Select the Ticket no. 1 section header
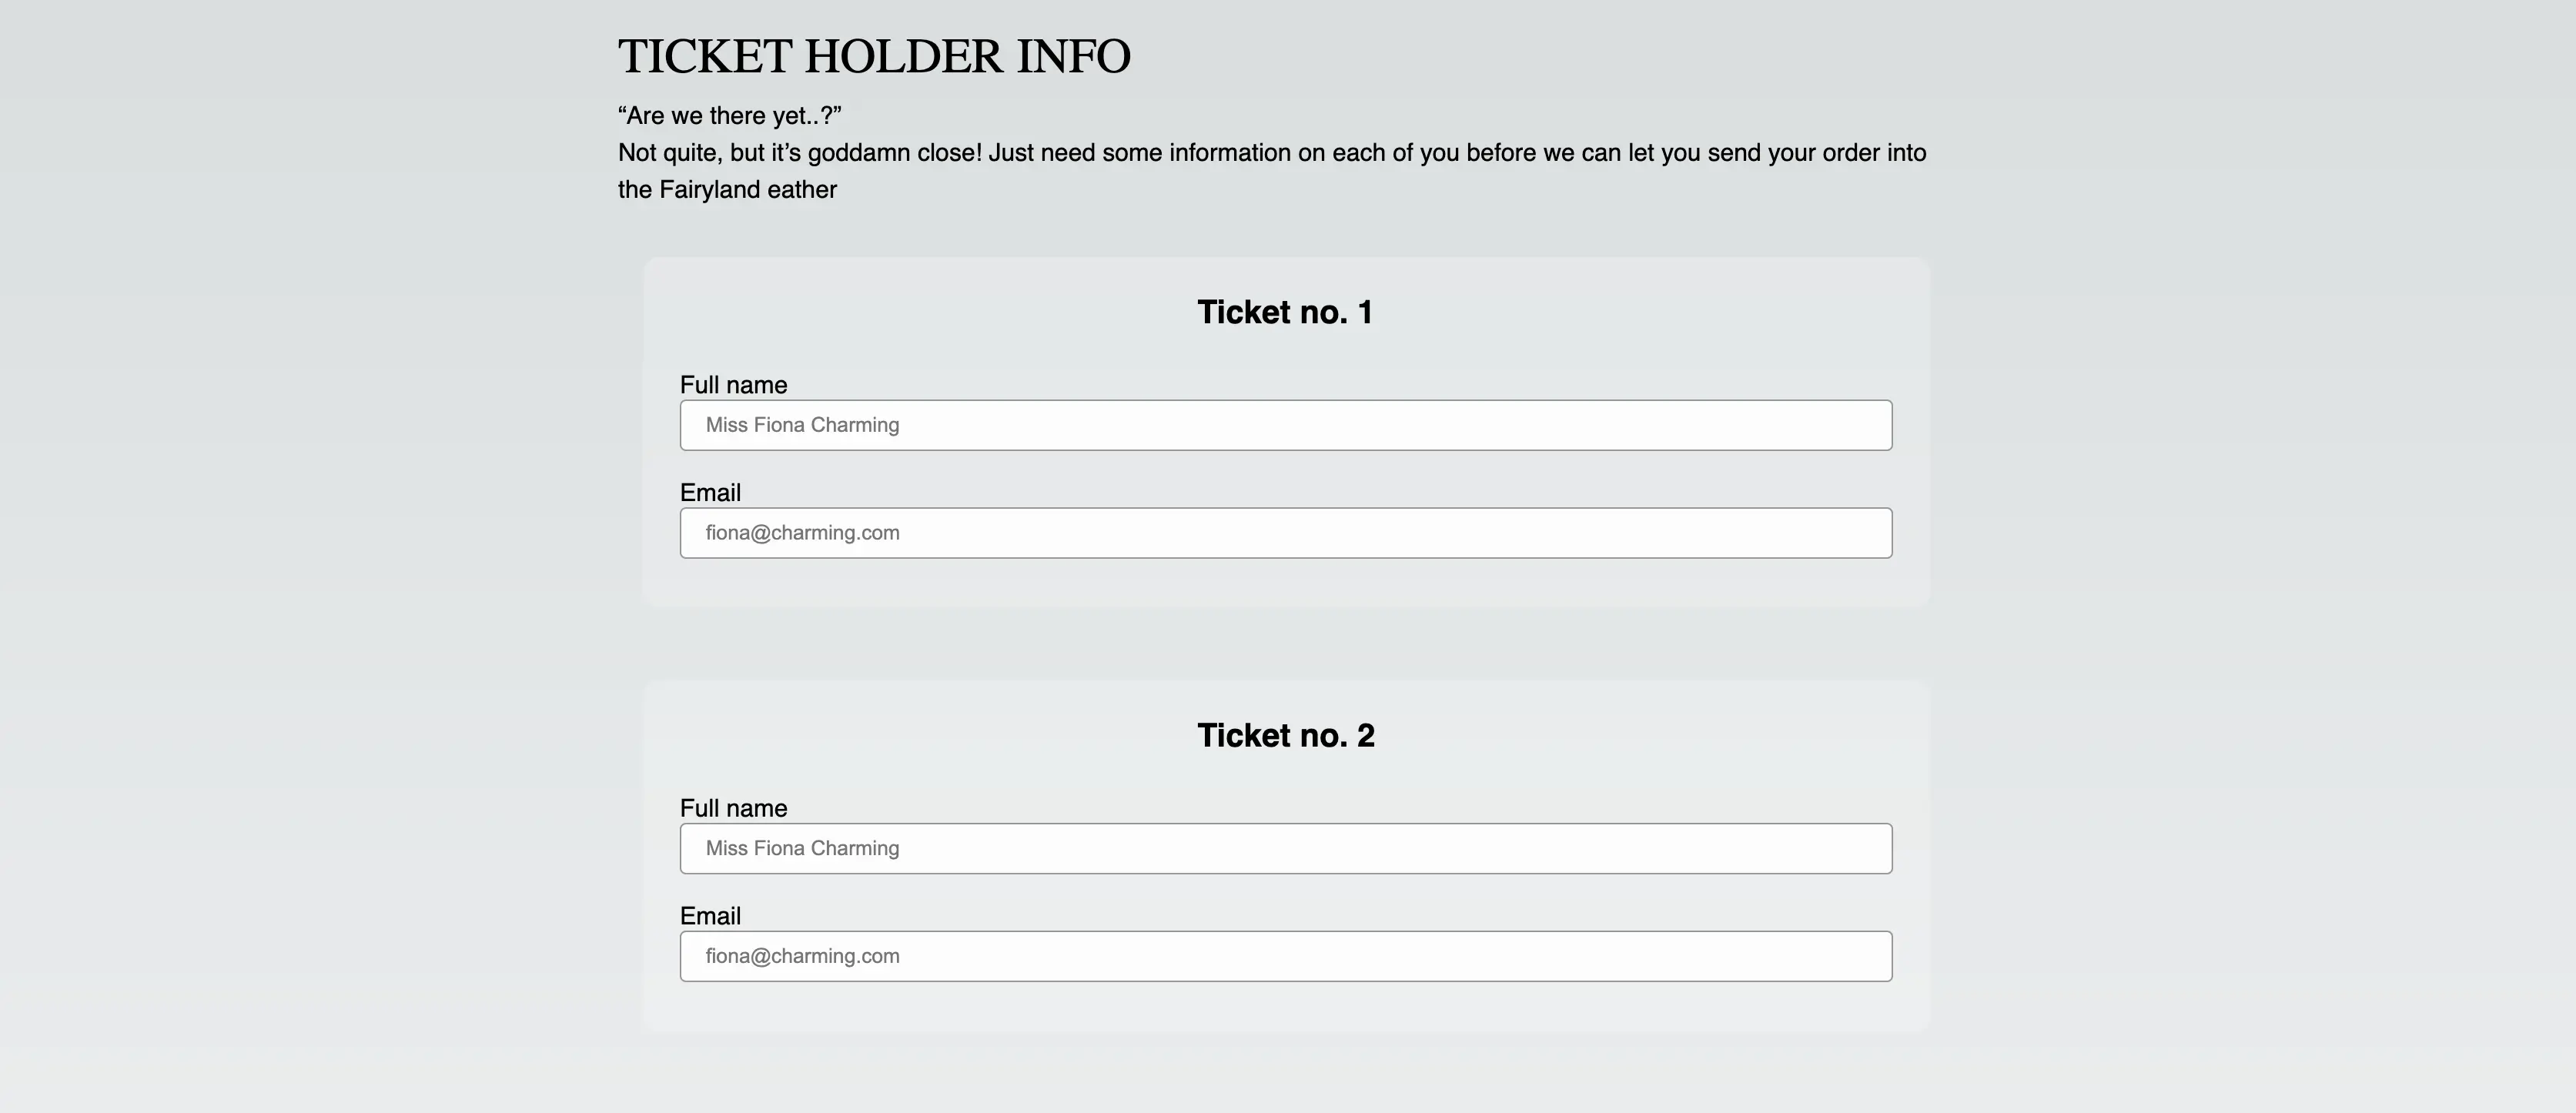This screenshot has height=1113, width=2576. (1286, 312)
